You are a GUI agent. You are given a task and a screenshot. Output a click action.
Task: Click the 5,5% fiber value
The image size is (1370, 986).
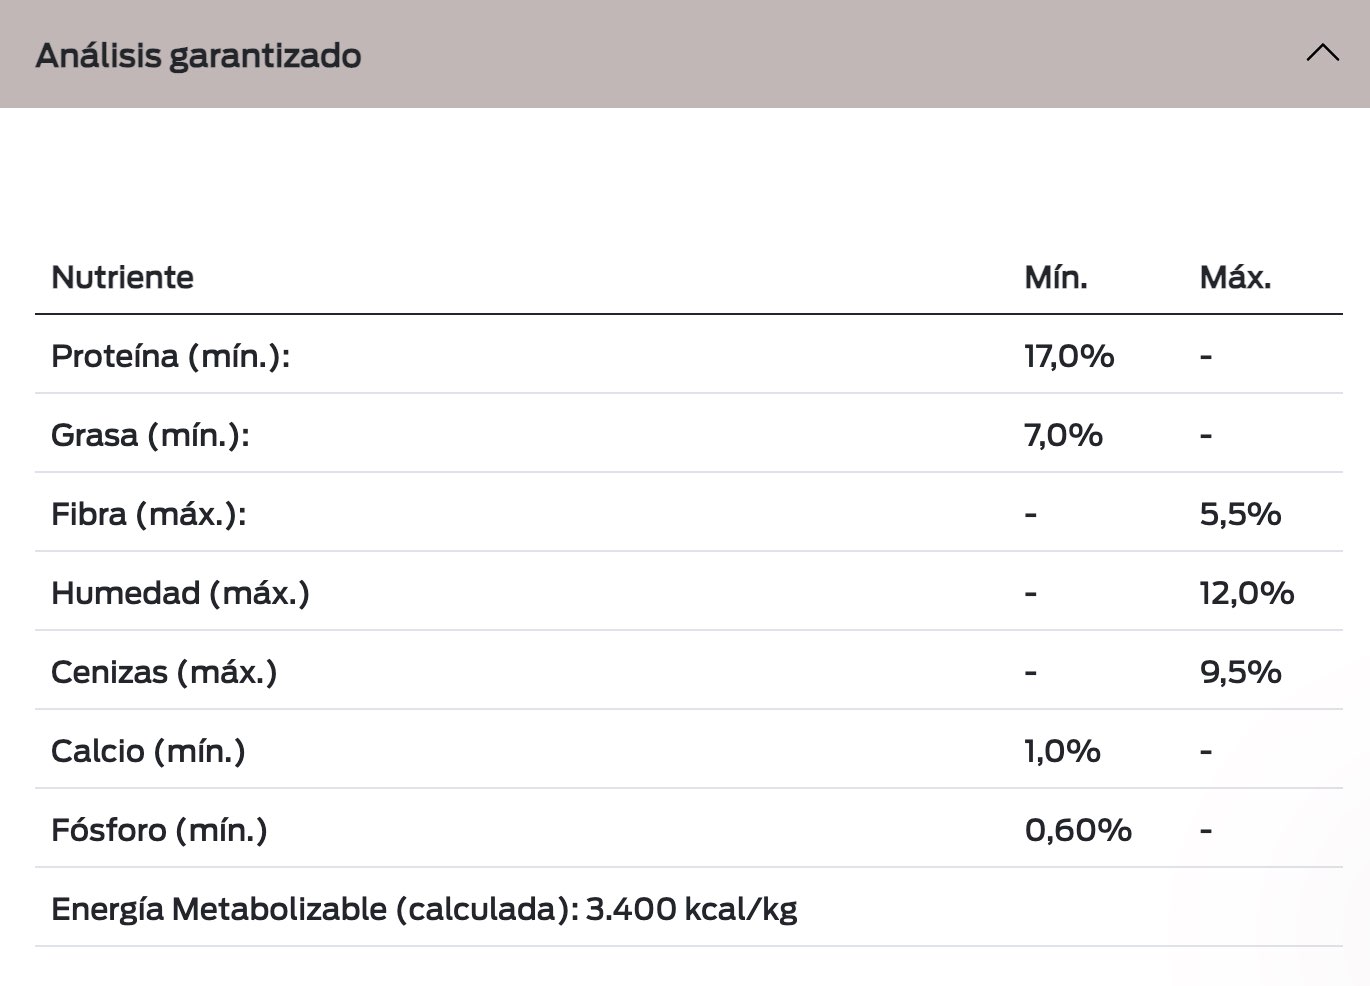pyautogui.click(x=1240, y=514)
